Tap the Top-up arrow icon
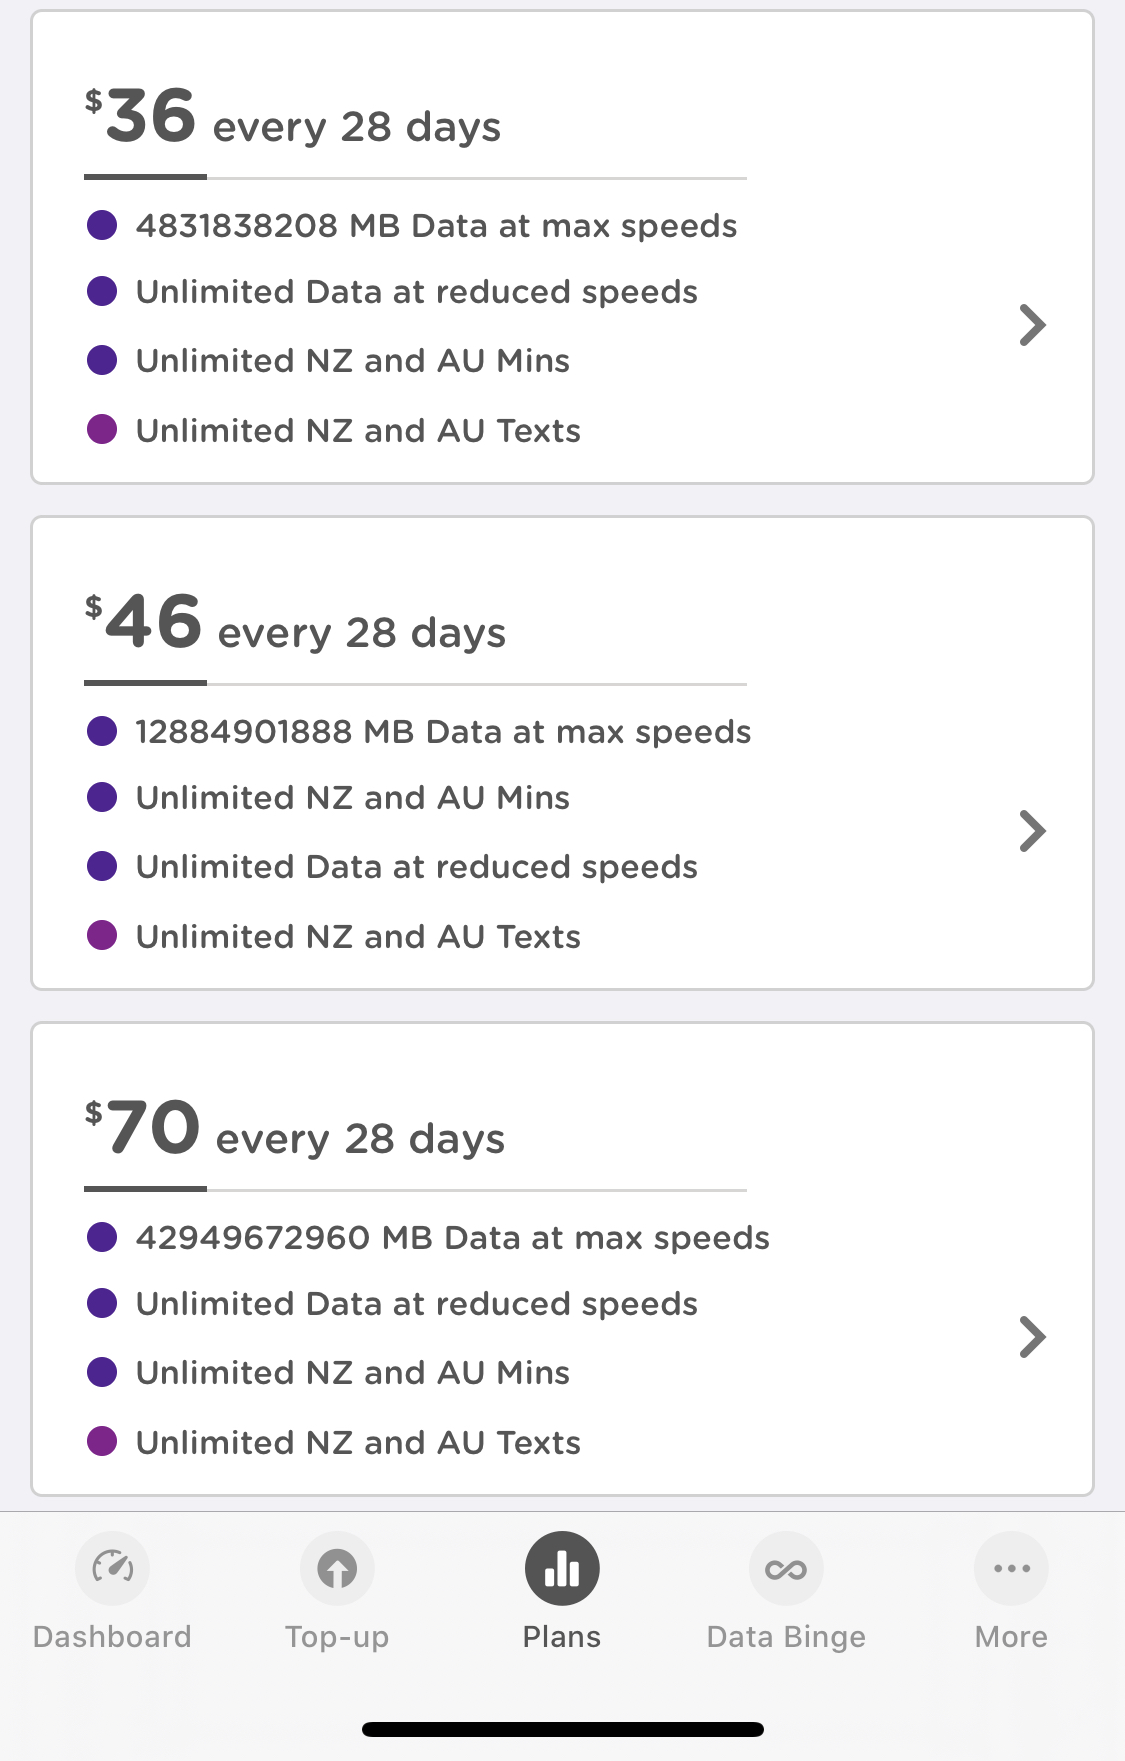This screenshot has width=1125, height=1761. point(337,1568)
